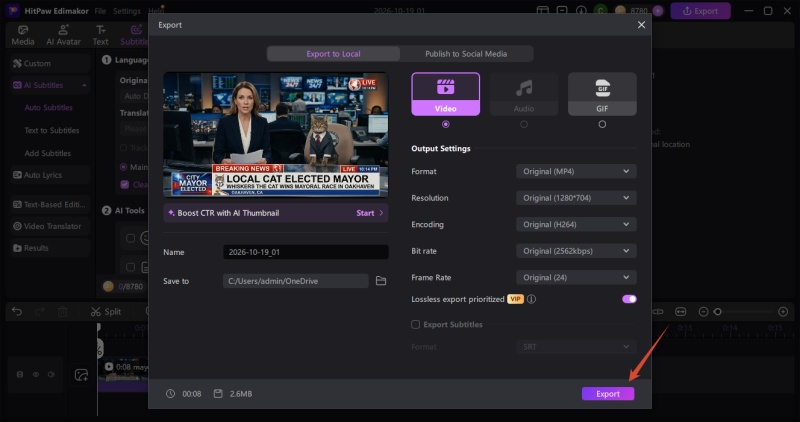
Task: Click the Save to path field
Action: pos(295,281)
